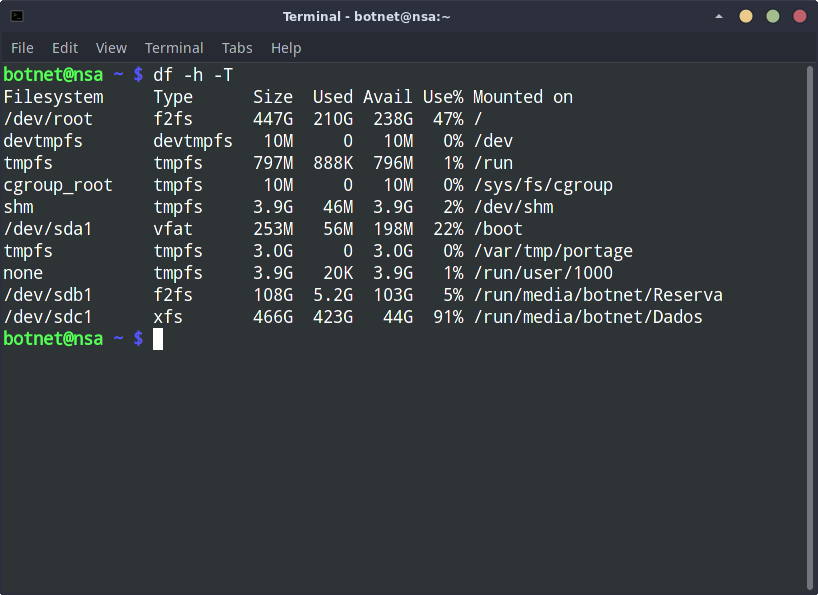The height and width of the screenshot is (595, 818).
Task: Click '/run/media/botnet/Dados' mount point
Action: 588,317
